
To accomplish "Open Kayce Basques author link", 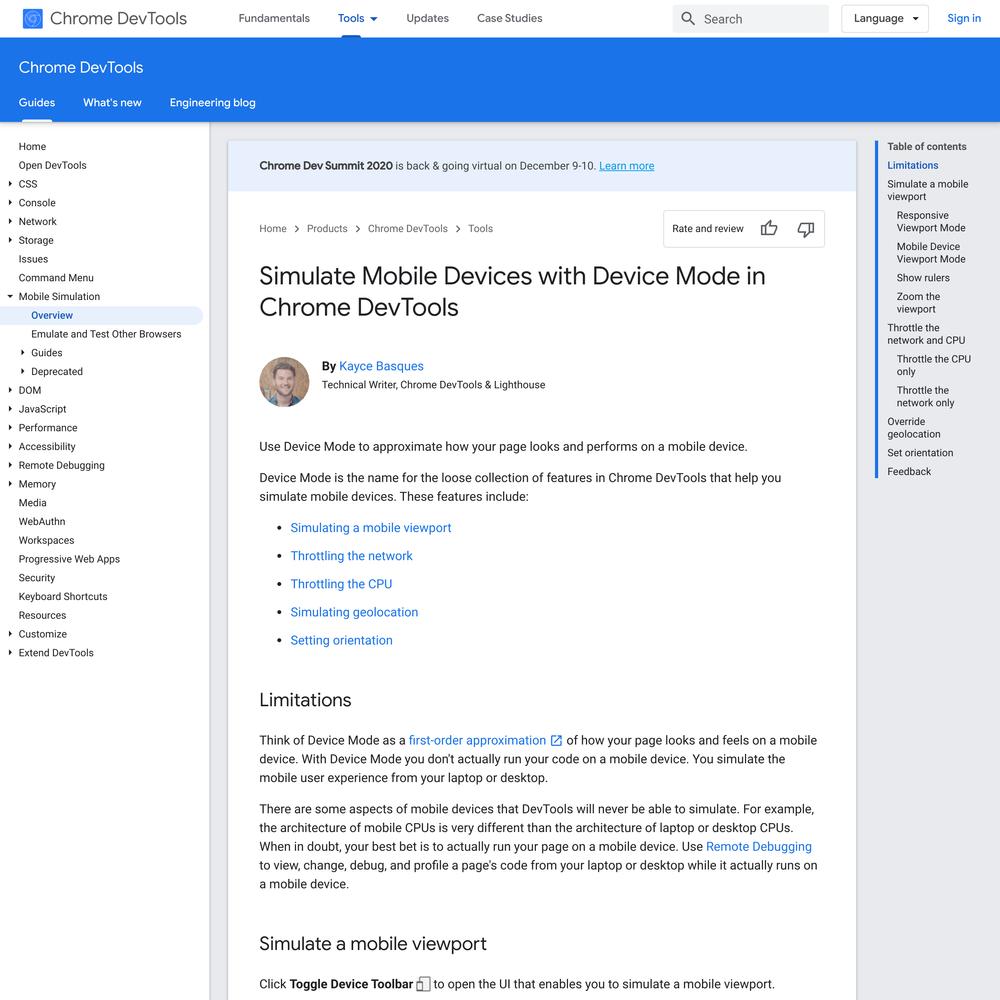I will (381, 366).
